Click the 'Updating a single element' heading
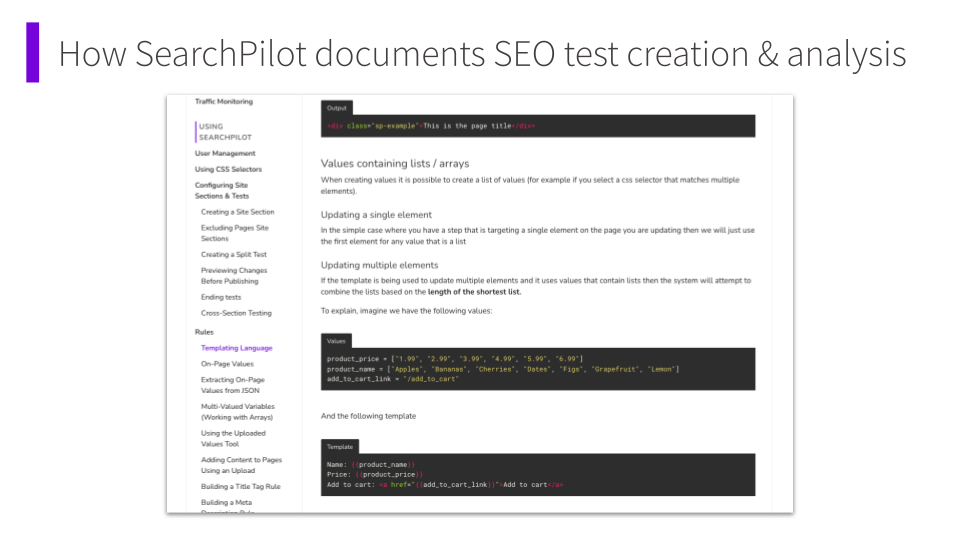Image resolution: width=960 pixels, height=540 pixels. click(376, 215)
